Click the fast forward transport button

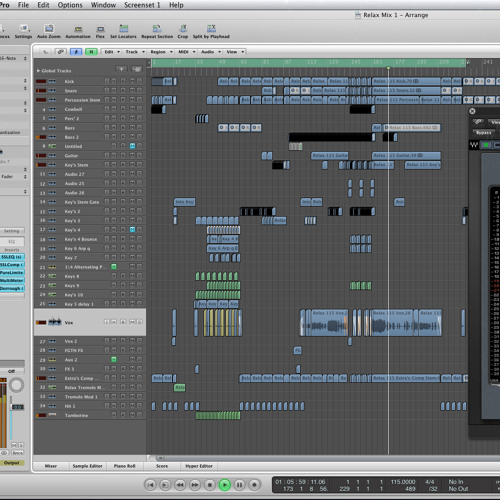click(x=195, y=485)
